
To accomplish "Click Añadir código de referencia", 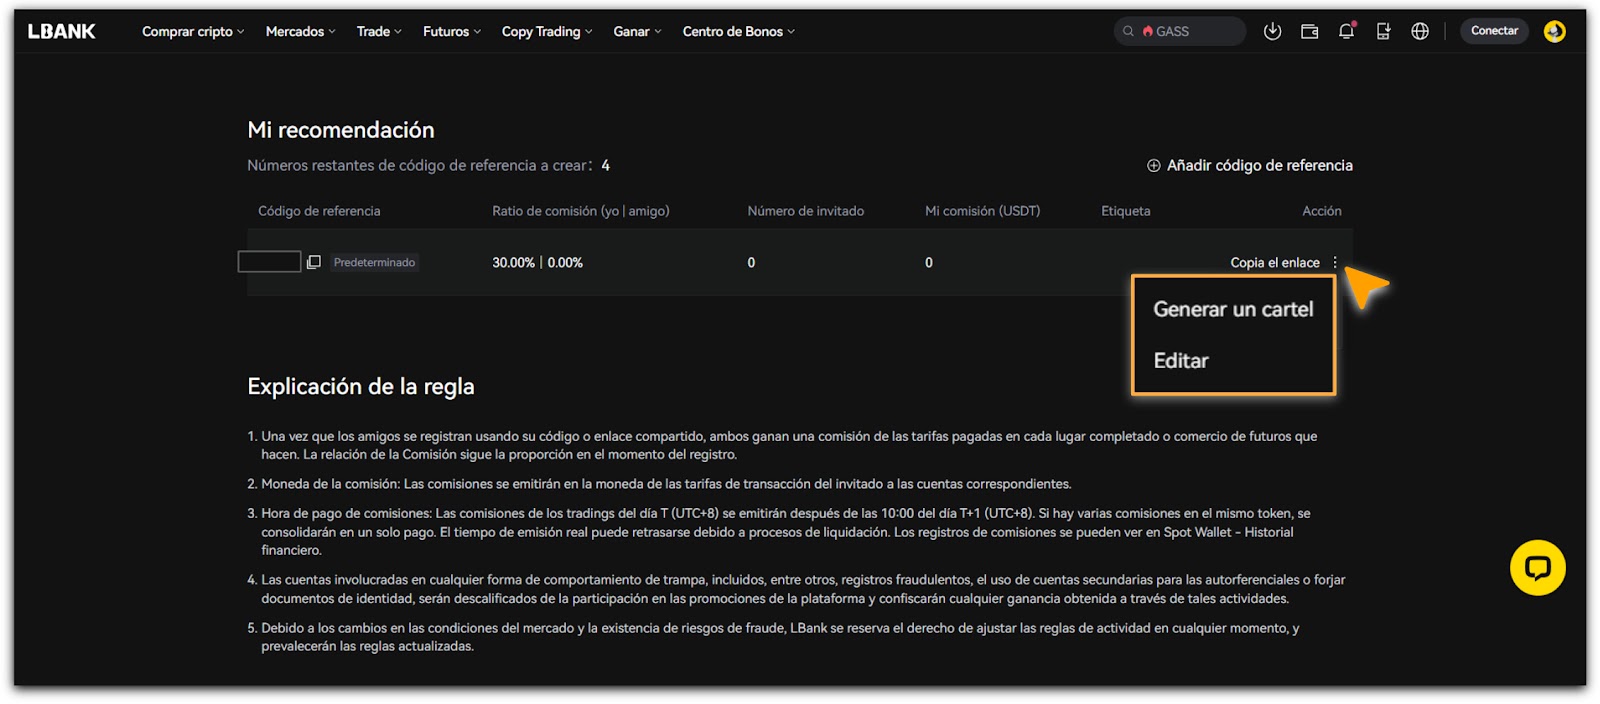I will (x=1250, y=165).
